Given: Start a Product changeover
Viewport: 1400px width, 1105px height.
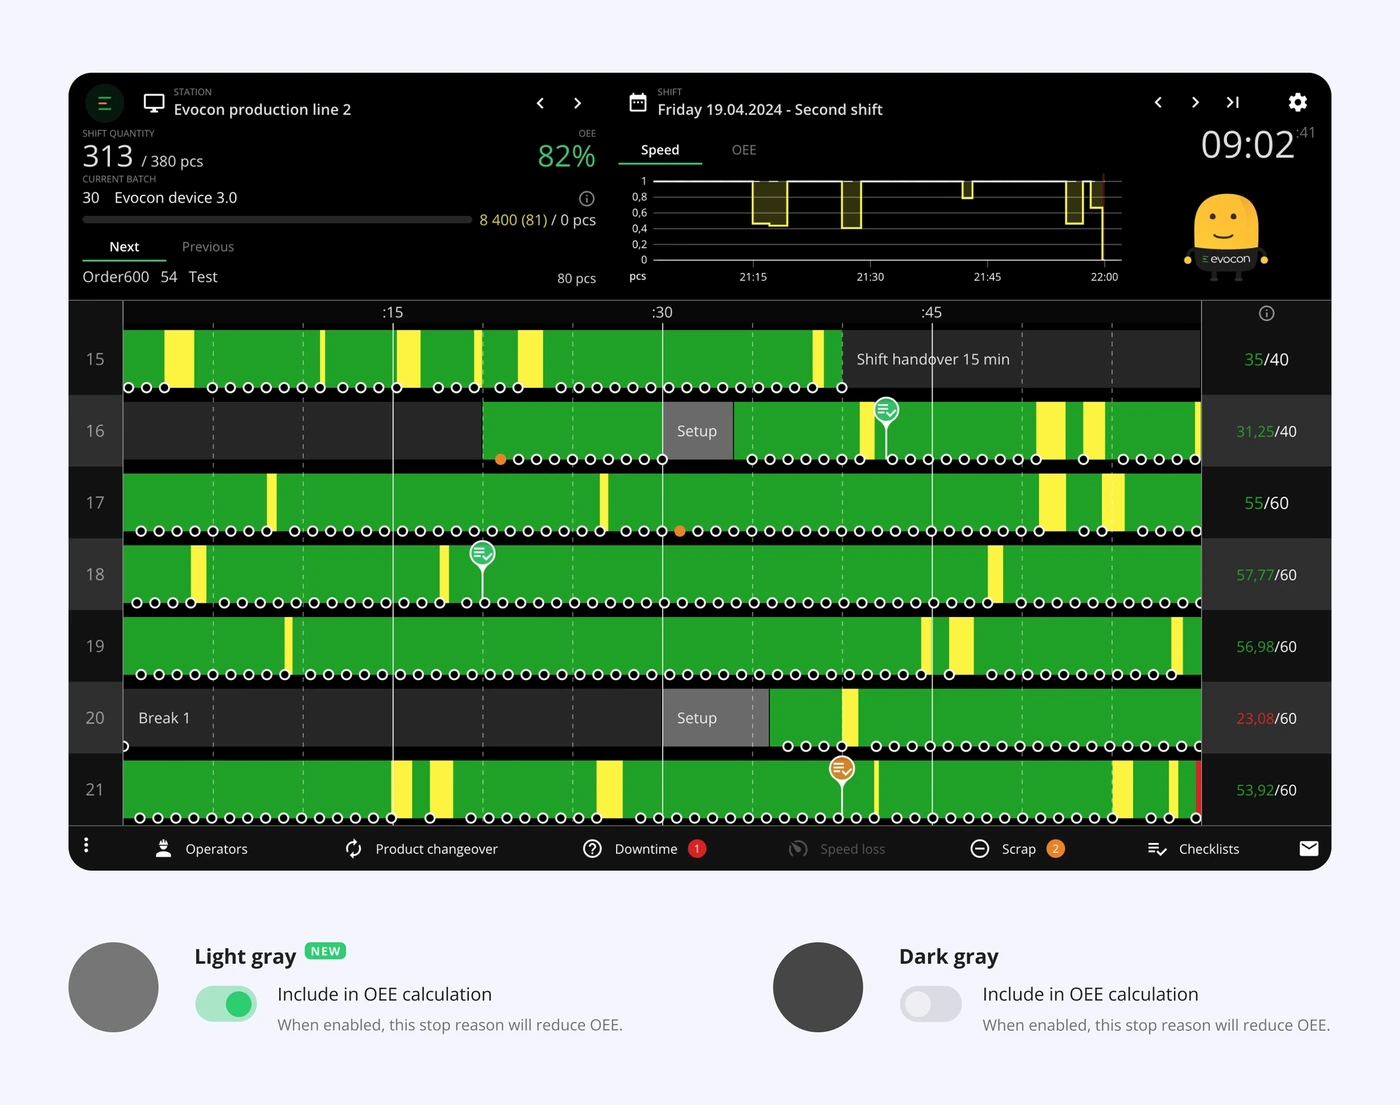Looking at the screenshot, I should 421,849.
